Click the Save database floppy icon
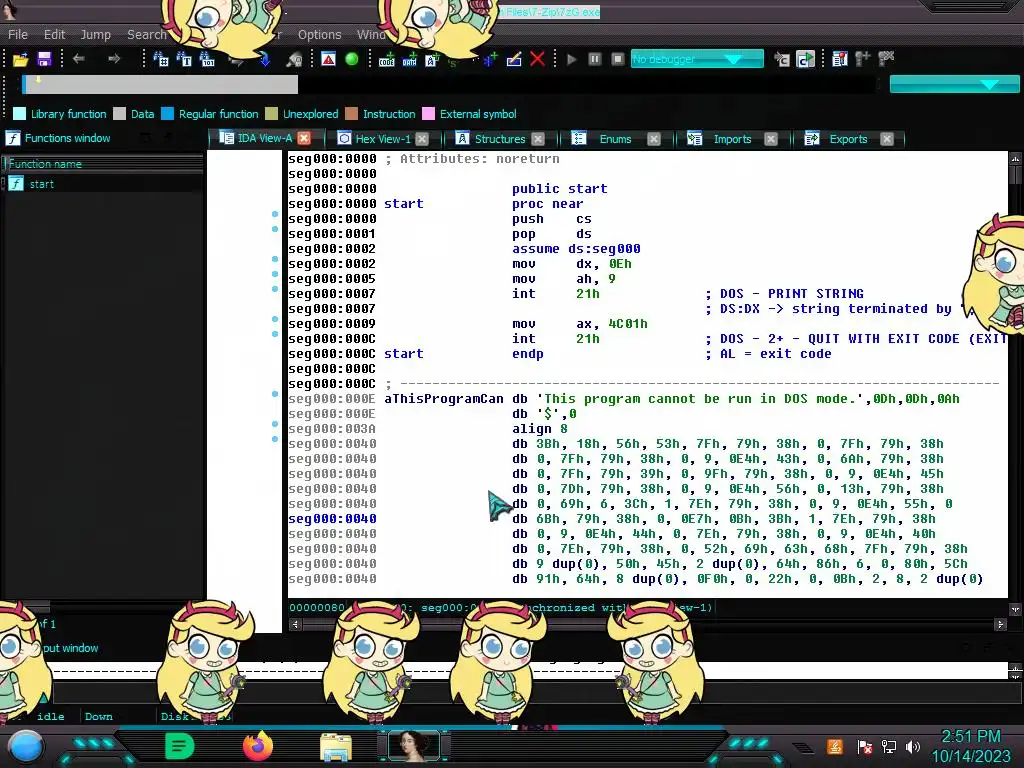The width and height of the screenshot is (1024, 768). click(x=44, y=59)
